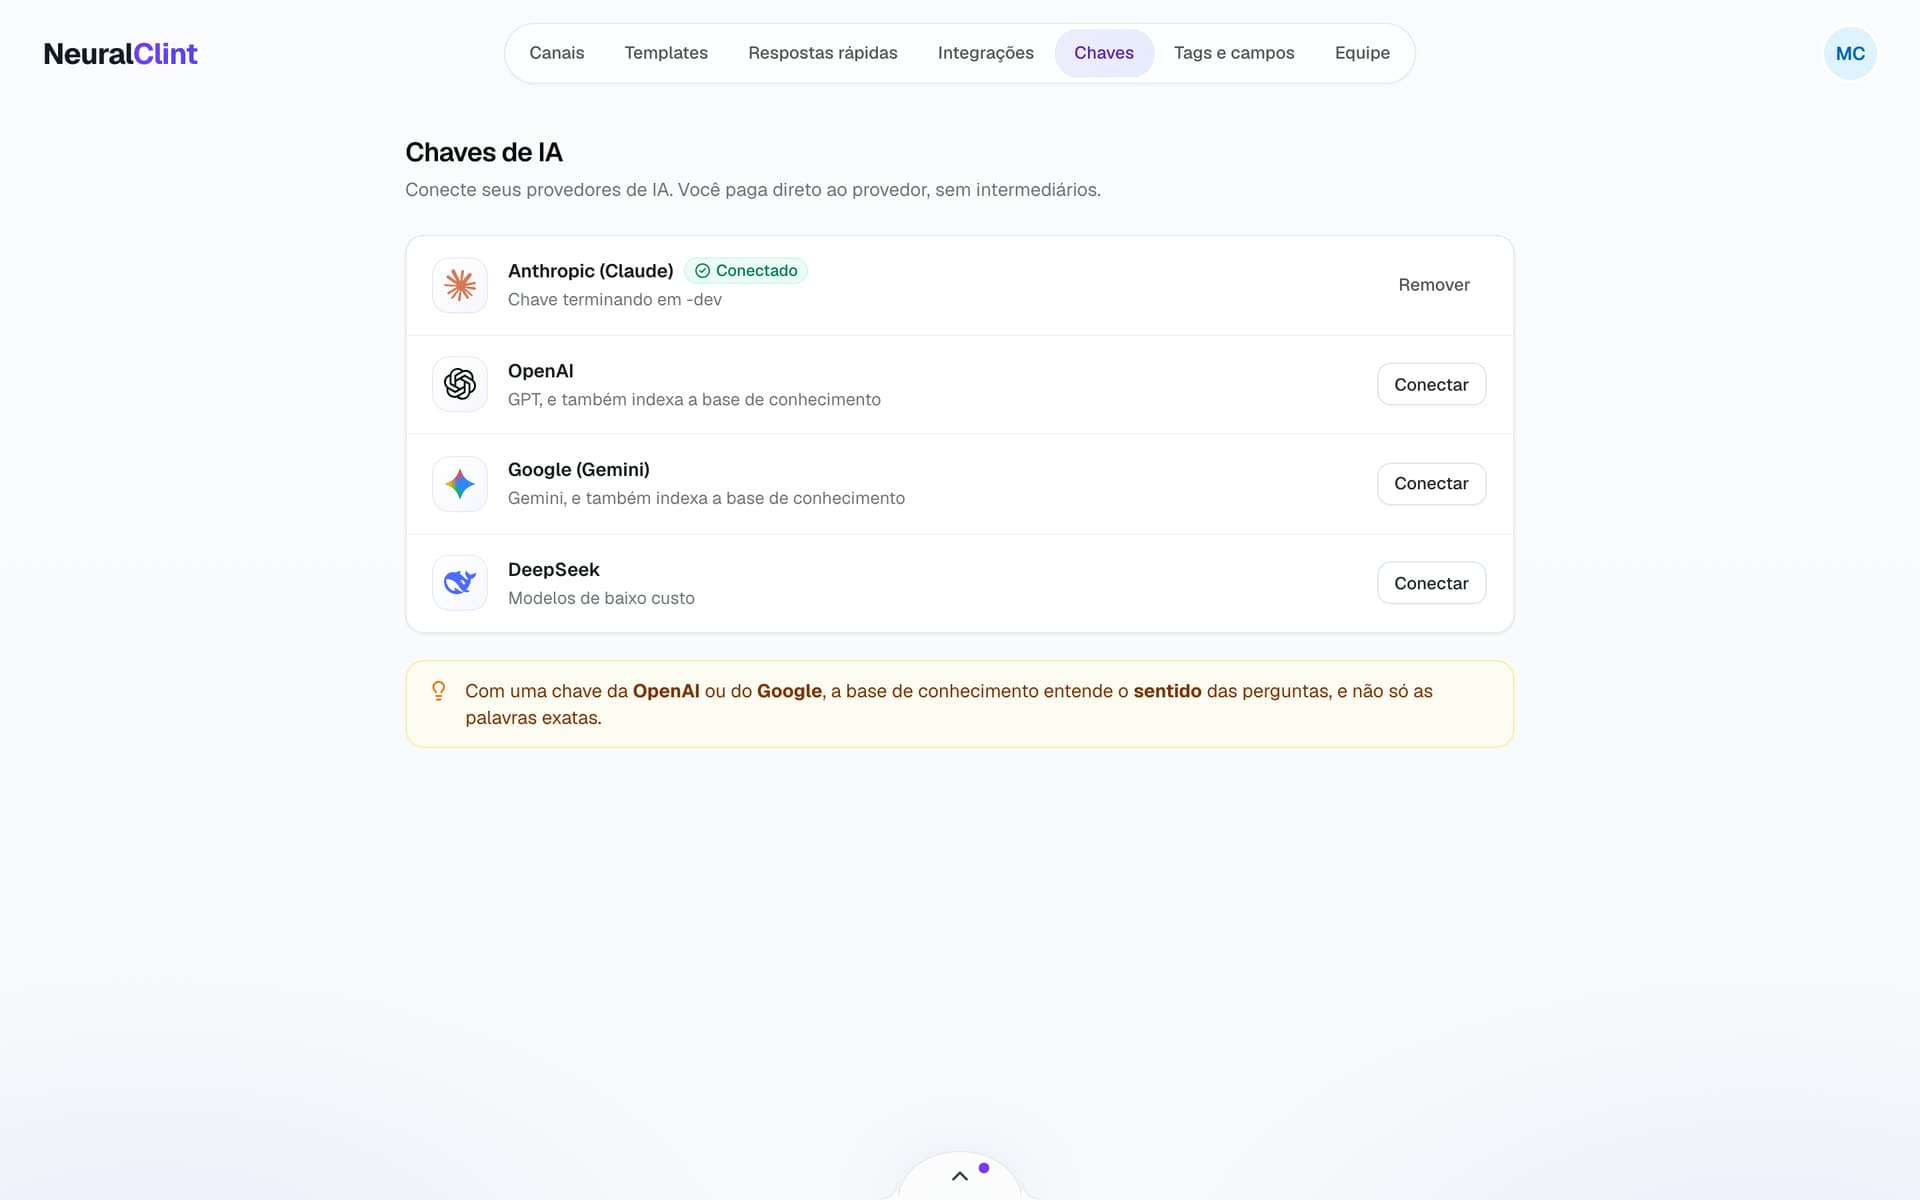Connect the OpenAI provider
The height and width of the screenshot is (1200, 1920).
point(1431,384)
